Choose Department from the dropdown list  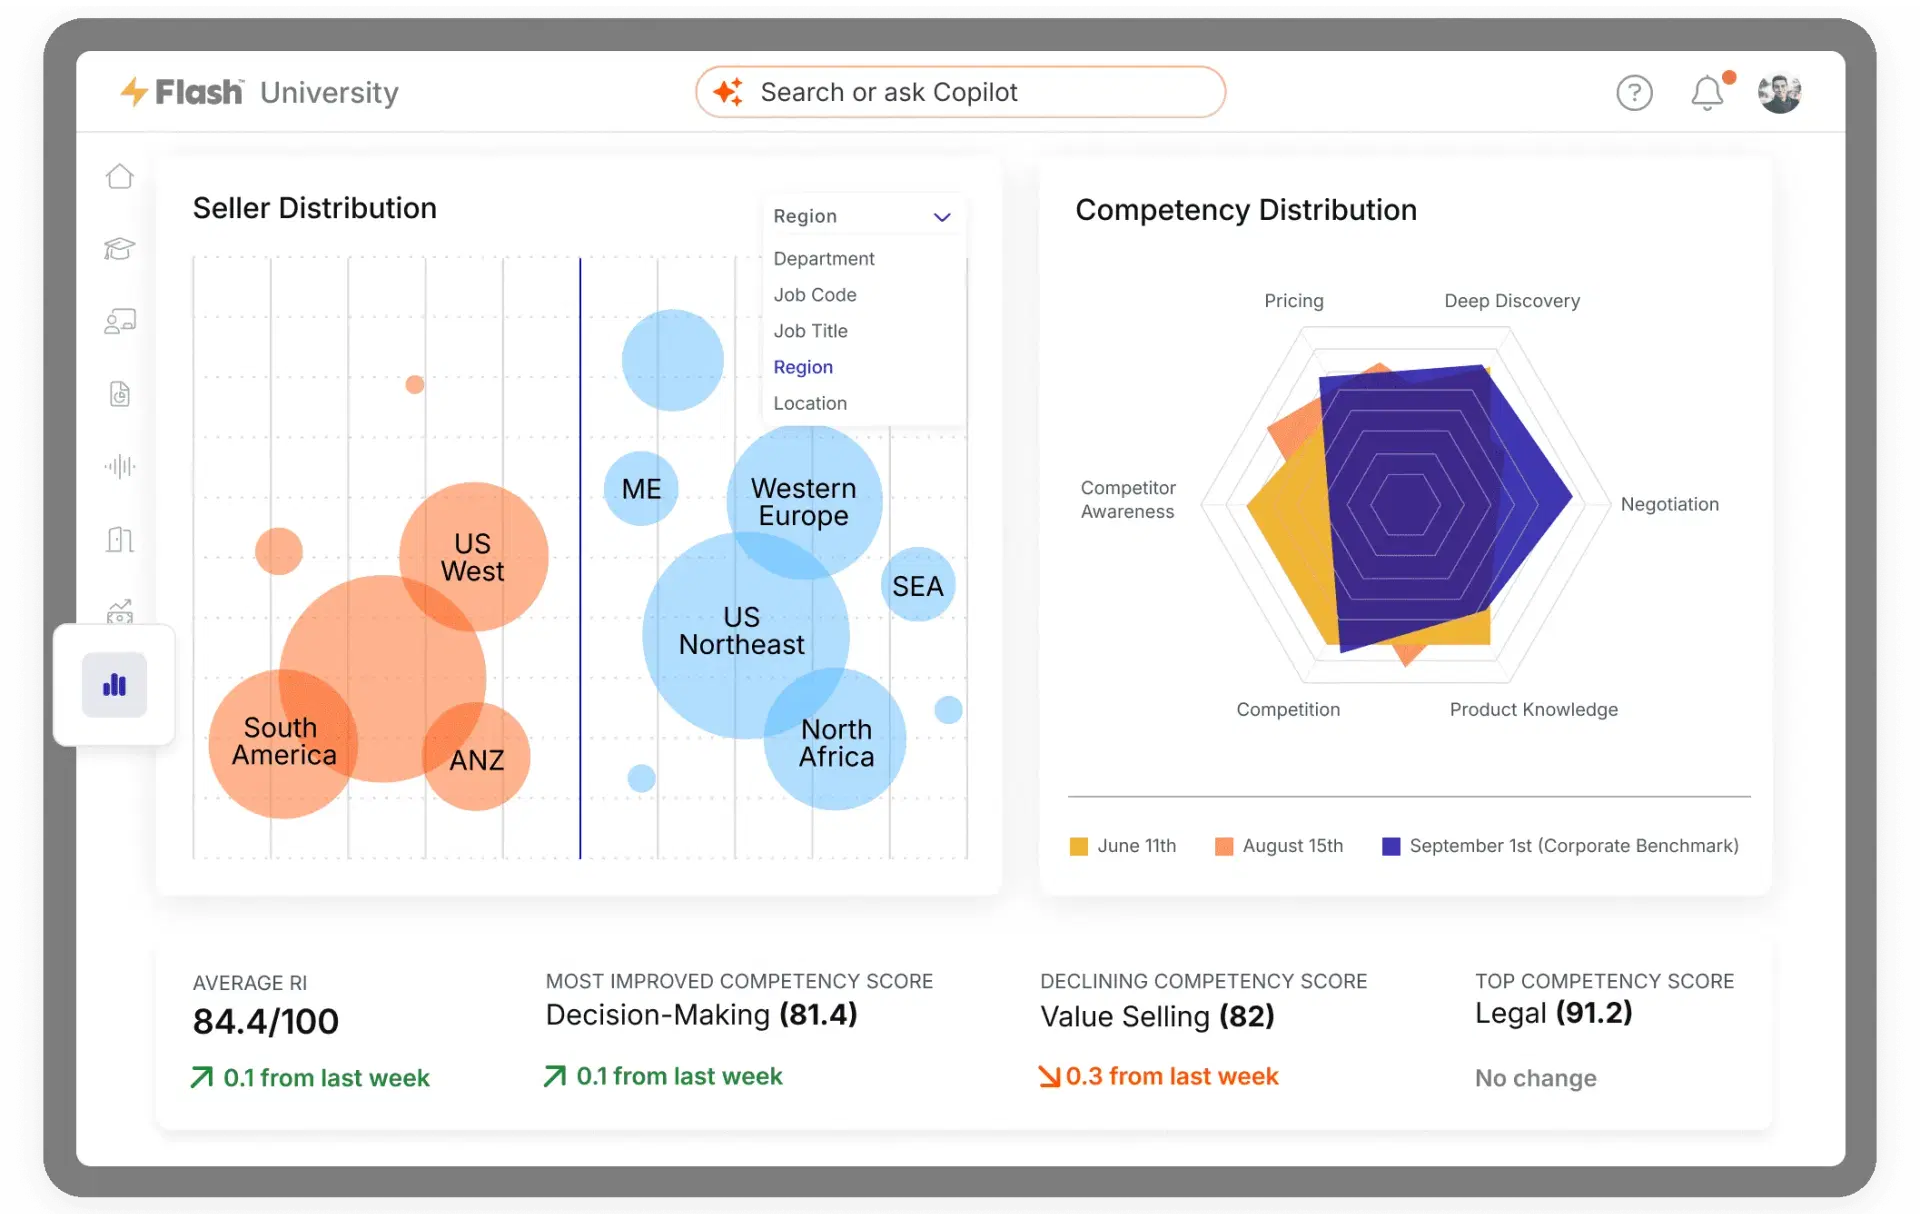(824, 258)
